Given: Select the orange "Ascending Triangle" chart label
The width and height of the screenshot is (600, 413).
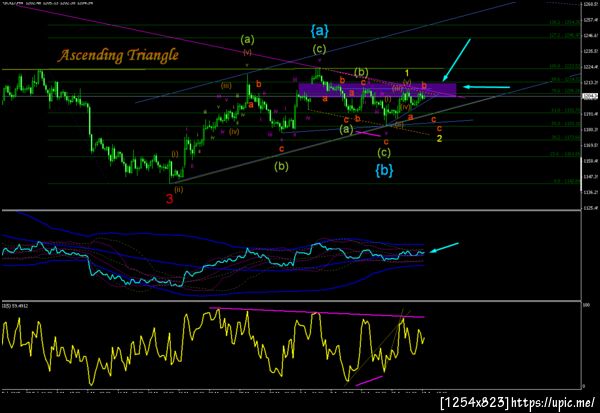Looking at the screenshot, I should click(118, 56).
